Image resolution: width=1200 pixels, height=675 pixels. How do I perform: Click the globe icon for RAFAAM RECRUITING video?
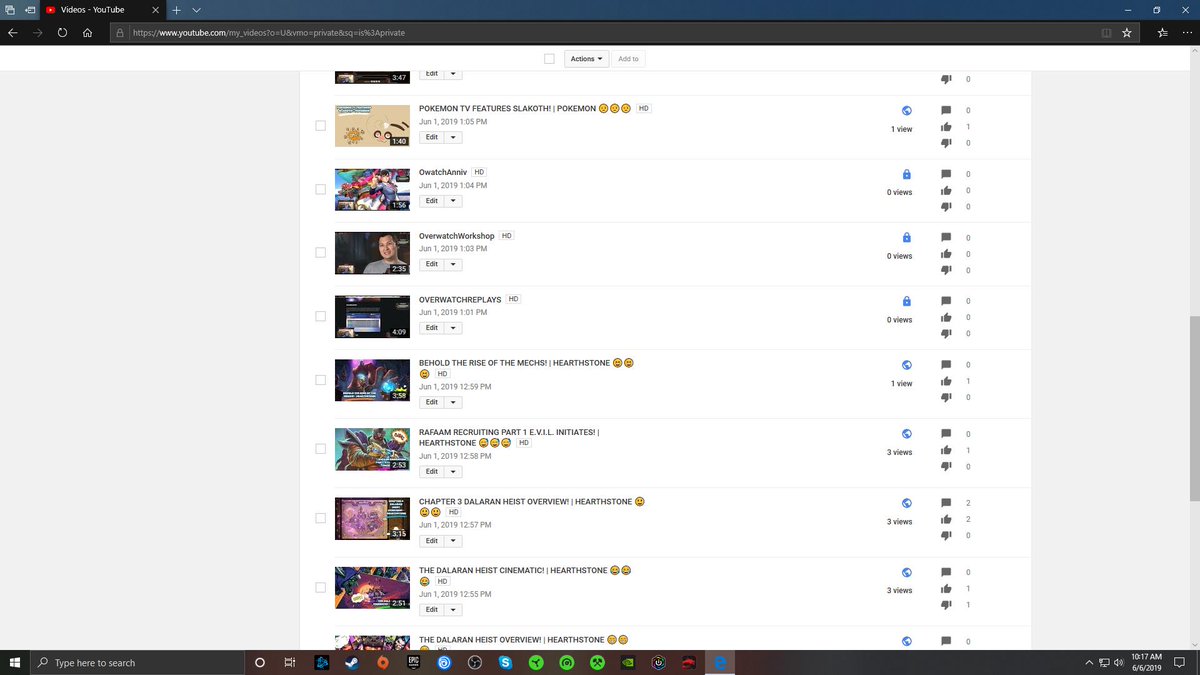(906, 434)
